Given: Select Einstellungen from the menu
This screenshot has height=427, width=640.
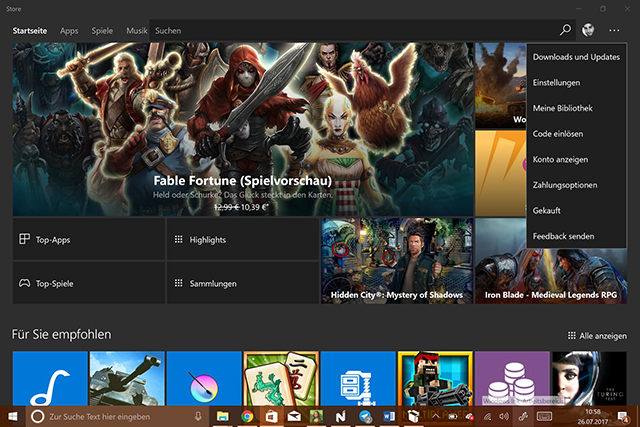Looking at the screenshot, I should tap(576, 82).
